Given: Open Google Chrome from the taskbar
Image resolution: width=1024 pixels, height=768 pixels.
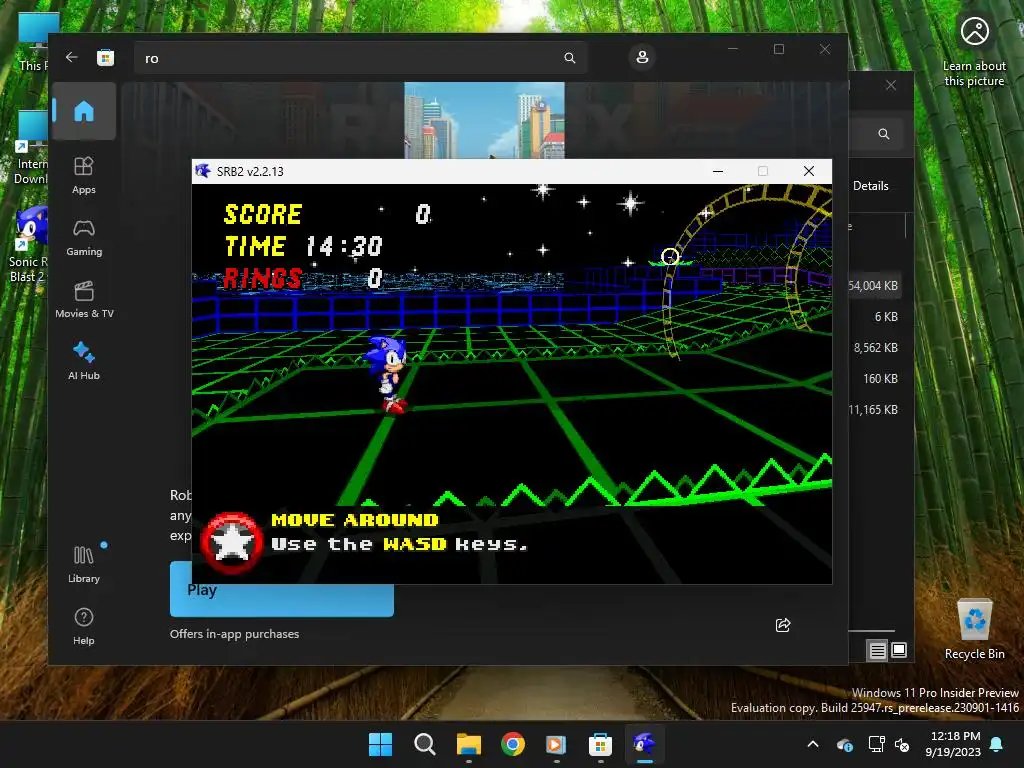Looking at the screenshot, I should [513, 744].
